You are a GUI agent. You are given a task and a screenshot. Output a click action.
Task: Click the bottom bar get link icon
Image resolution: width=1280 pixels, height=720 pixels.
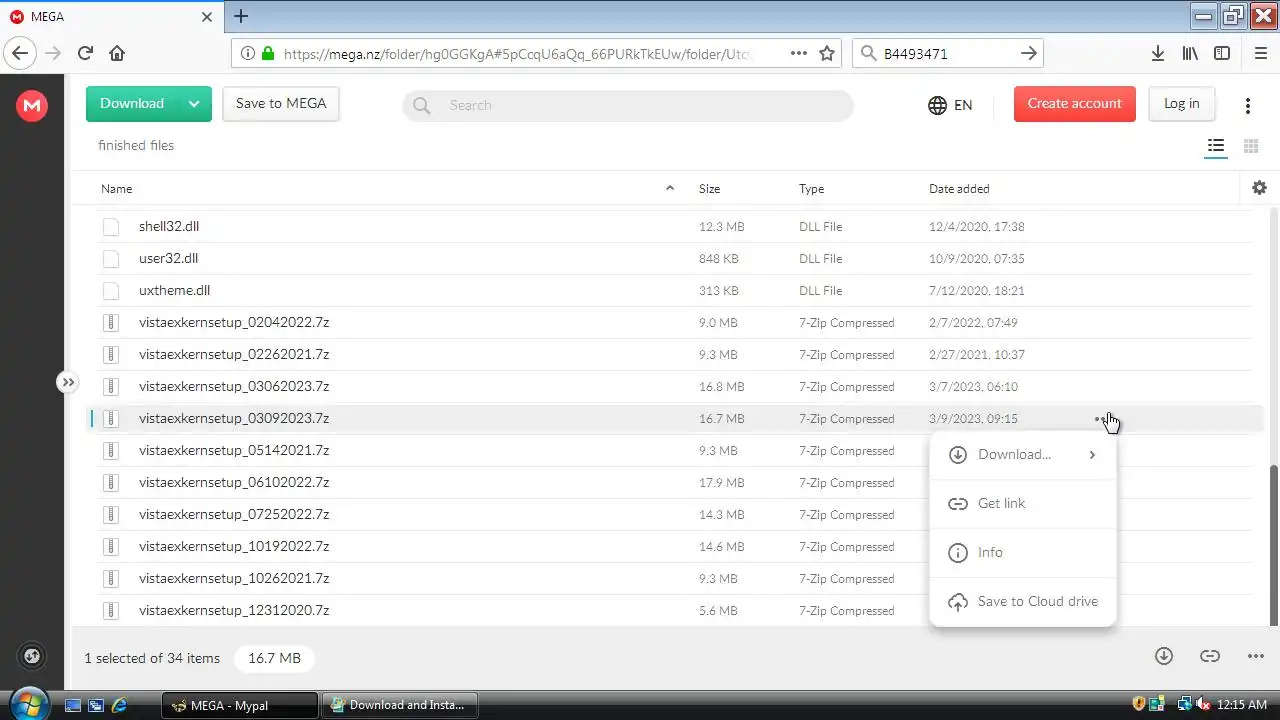click(1210, 656)
